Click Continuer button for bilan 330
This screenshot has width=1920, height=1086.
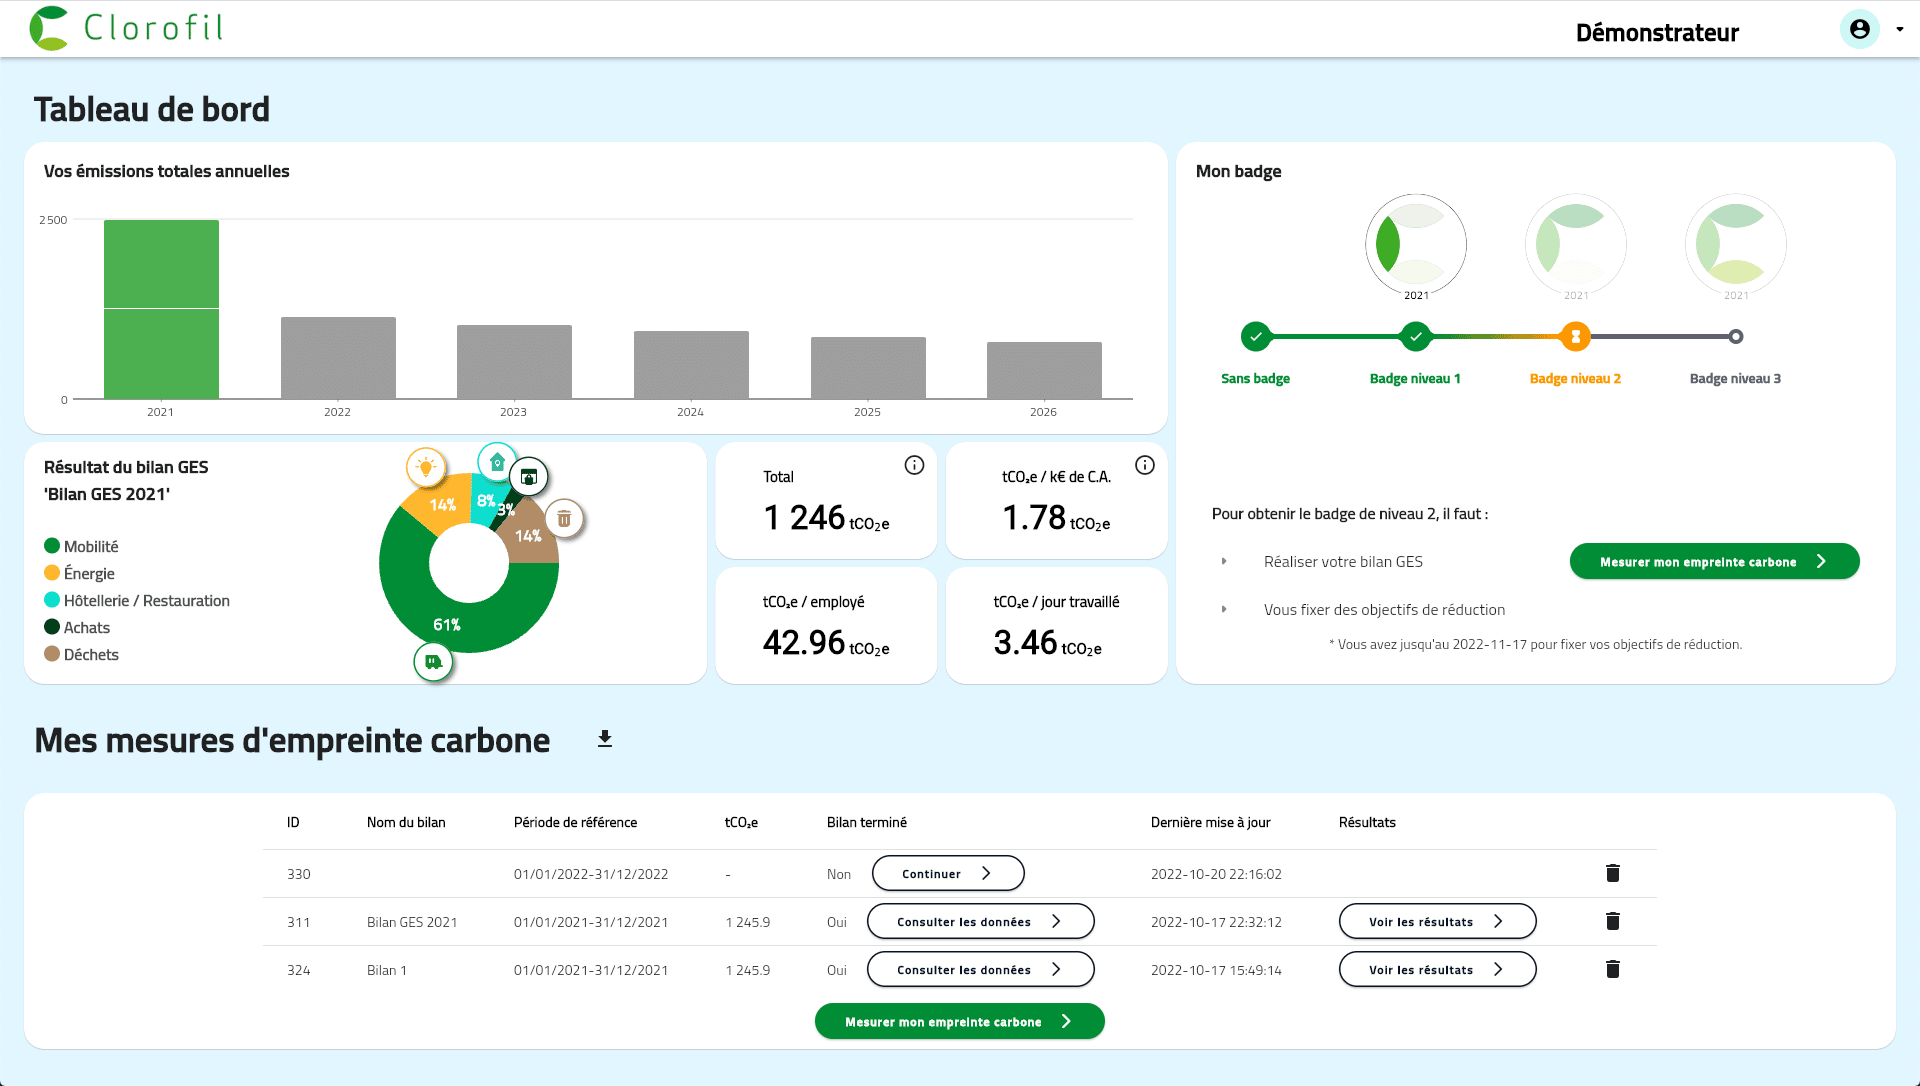click(x=947, y=873)
